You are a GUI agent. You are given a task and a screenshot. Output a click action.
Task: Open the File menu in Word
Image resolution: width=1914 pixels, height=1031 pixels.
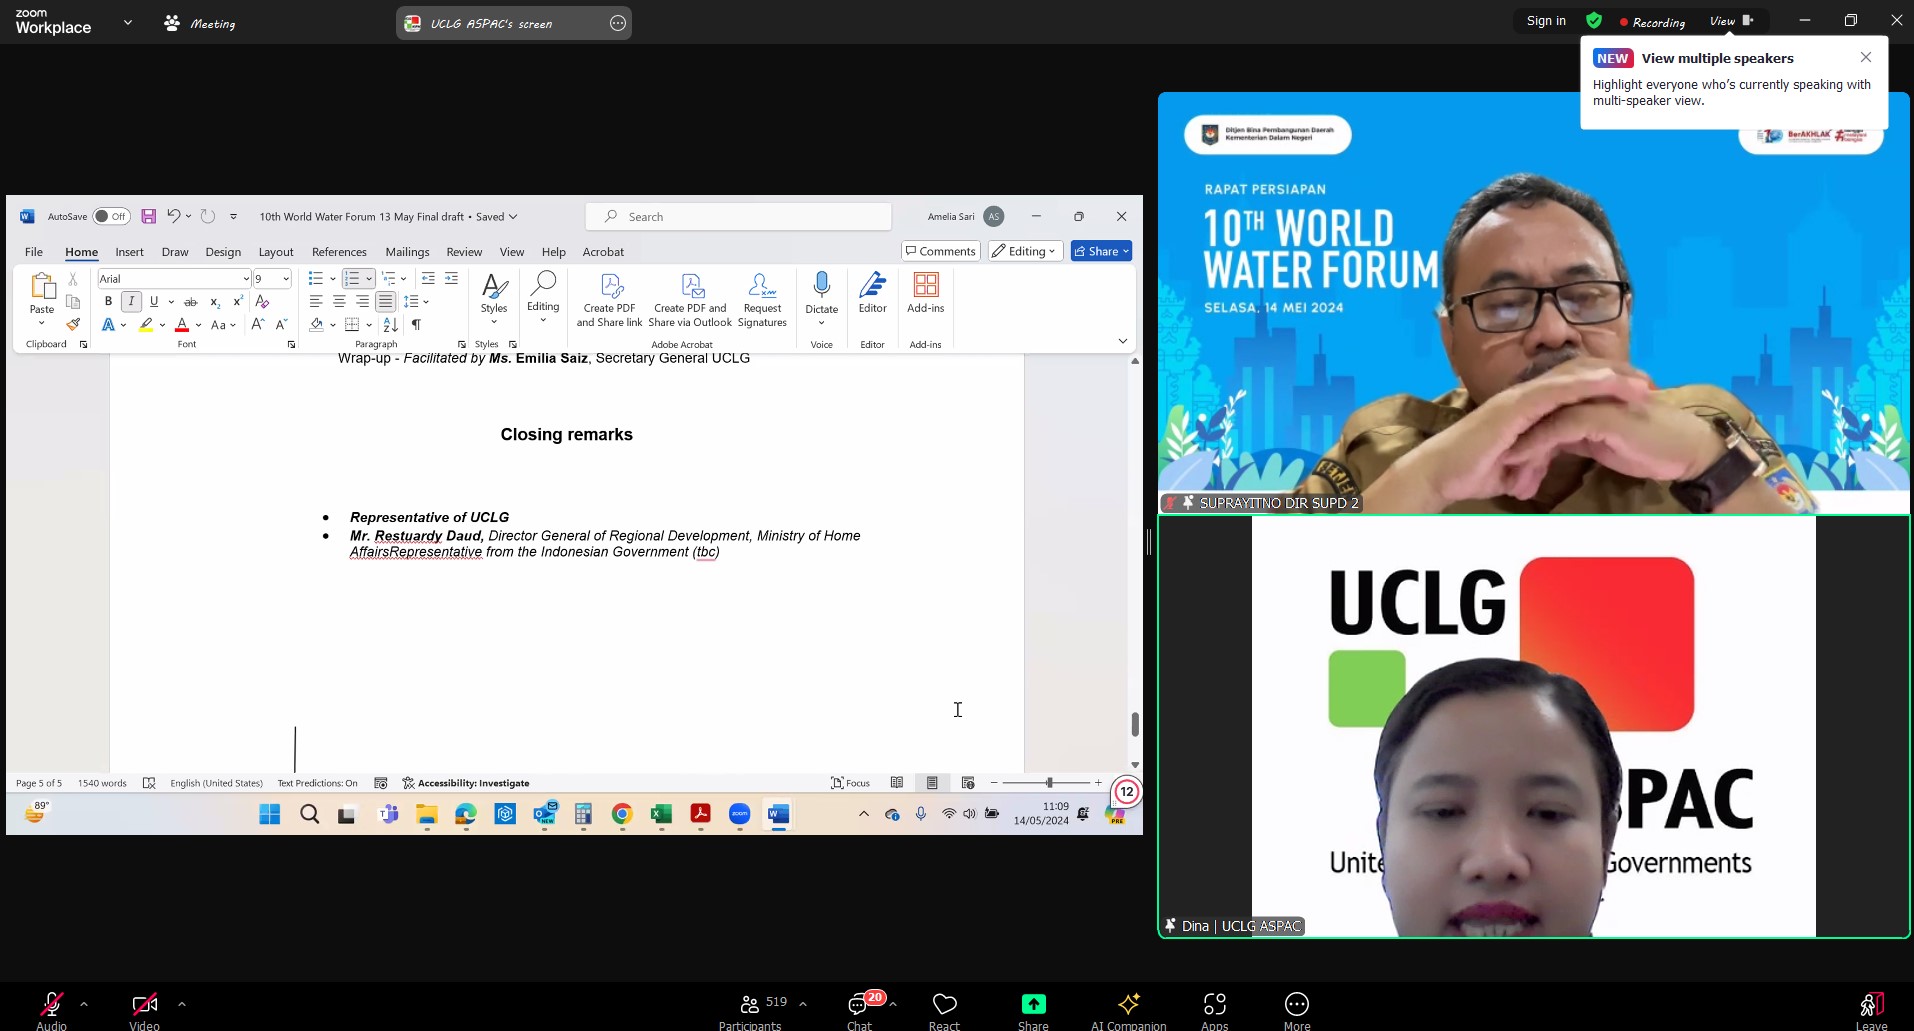coord(34,252)
